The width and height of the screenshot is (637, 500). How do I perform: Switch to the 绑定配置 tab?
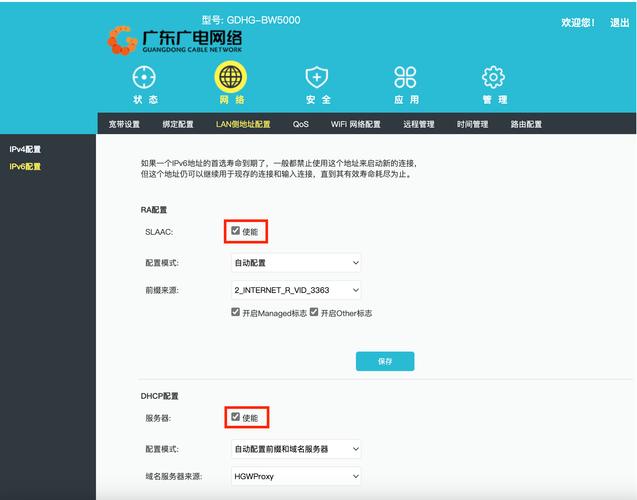pyautogui.click(x=178, y=124)
